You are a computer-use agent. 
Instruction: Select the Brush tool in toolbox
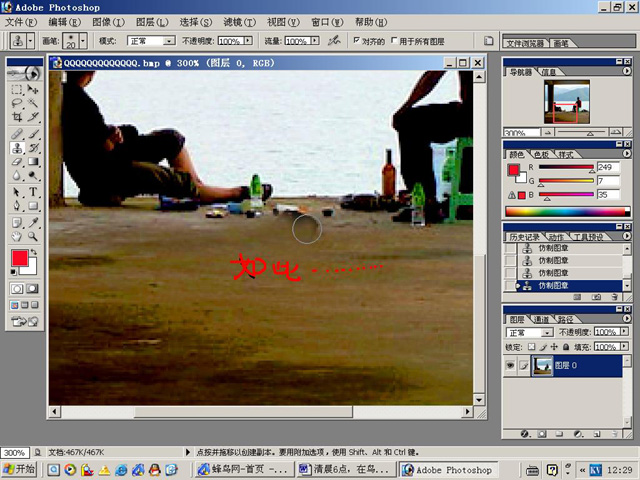(x=33, y=134)
